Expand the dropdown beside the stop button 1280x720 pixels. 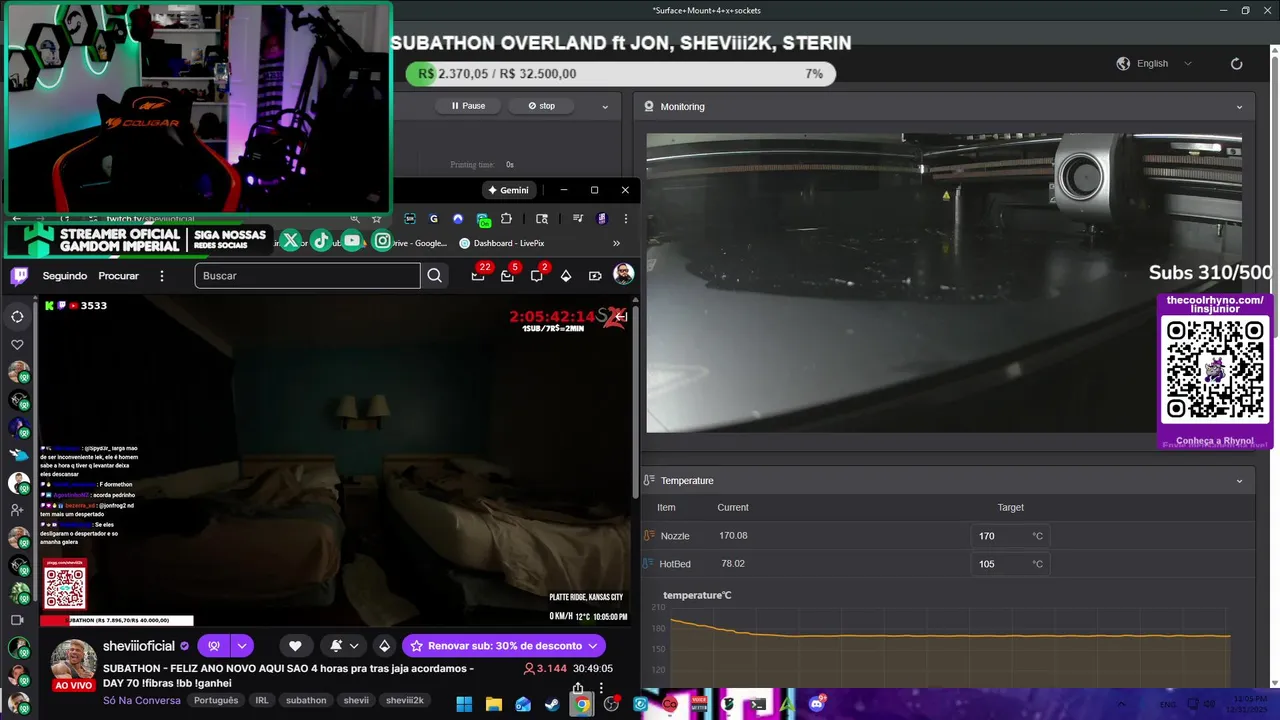pos(604,106)
